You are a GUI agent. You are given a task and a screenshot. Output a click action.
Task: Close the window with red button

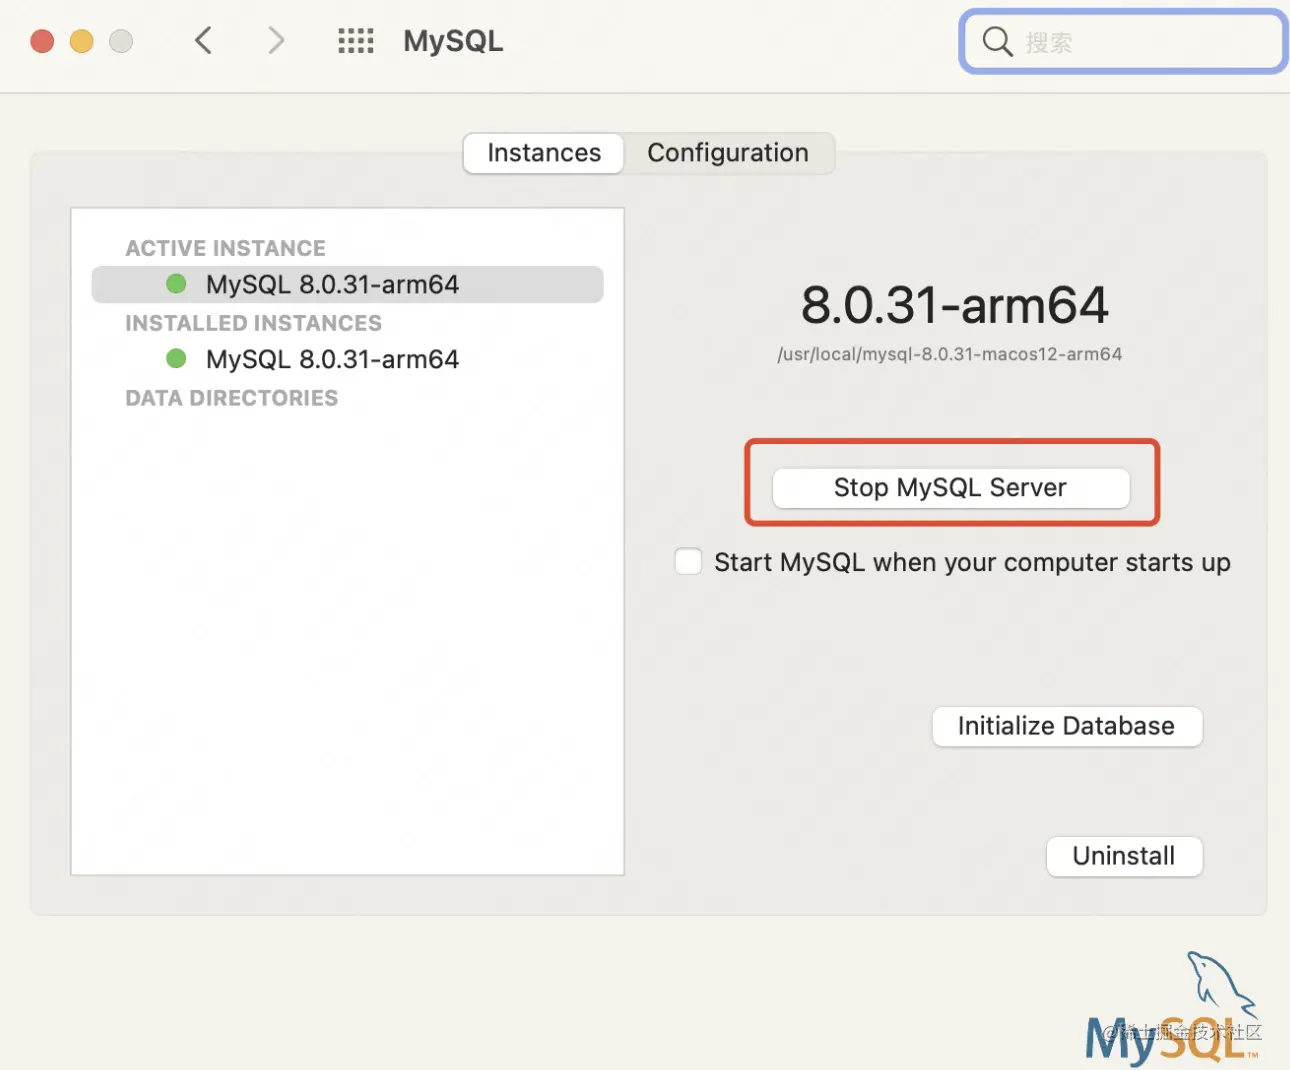pyautogui.click(x=42, y=41)
